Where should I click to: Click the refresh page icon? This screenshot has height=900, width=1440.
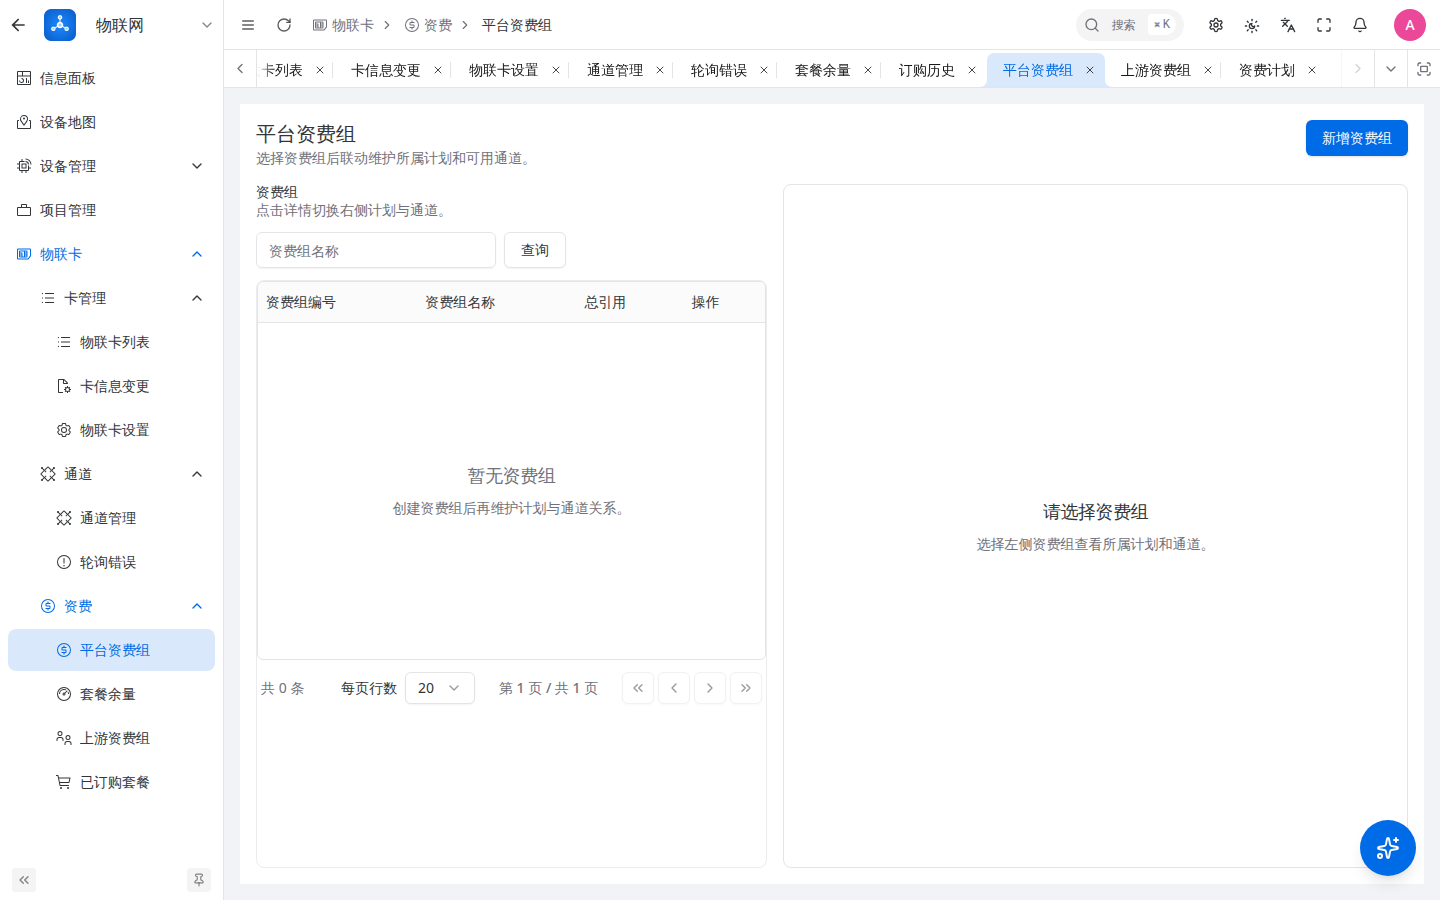click(284, 25)
